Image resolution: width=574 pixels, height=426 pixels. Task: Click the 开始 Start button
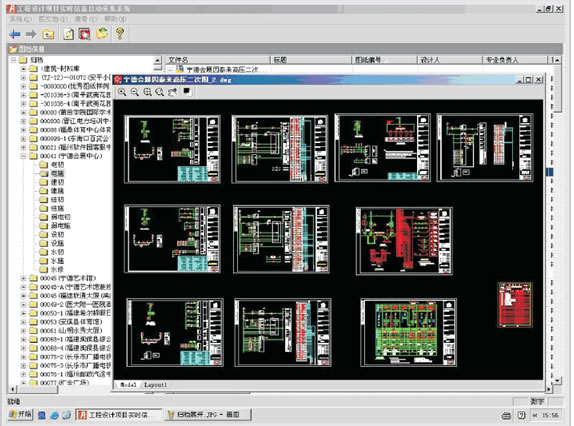20,414
